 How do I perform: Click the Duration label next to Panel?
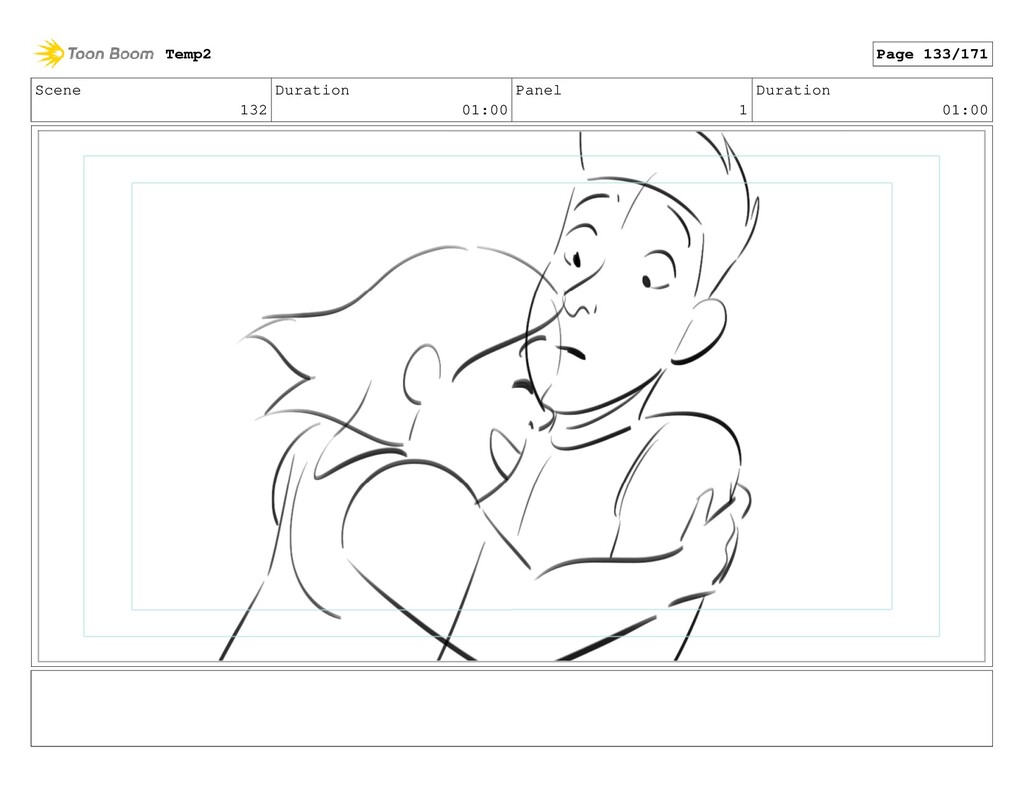coord(793,90)
